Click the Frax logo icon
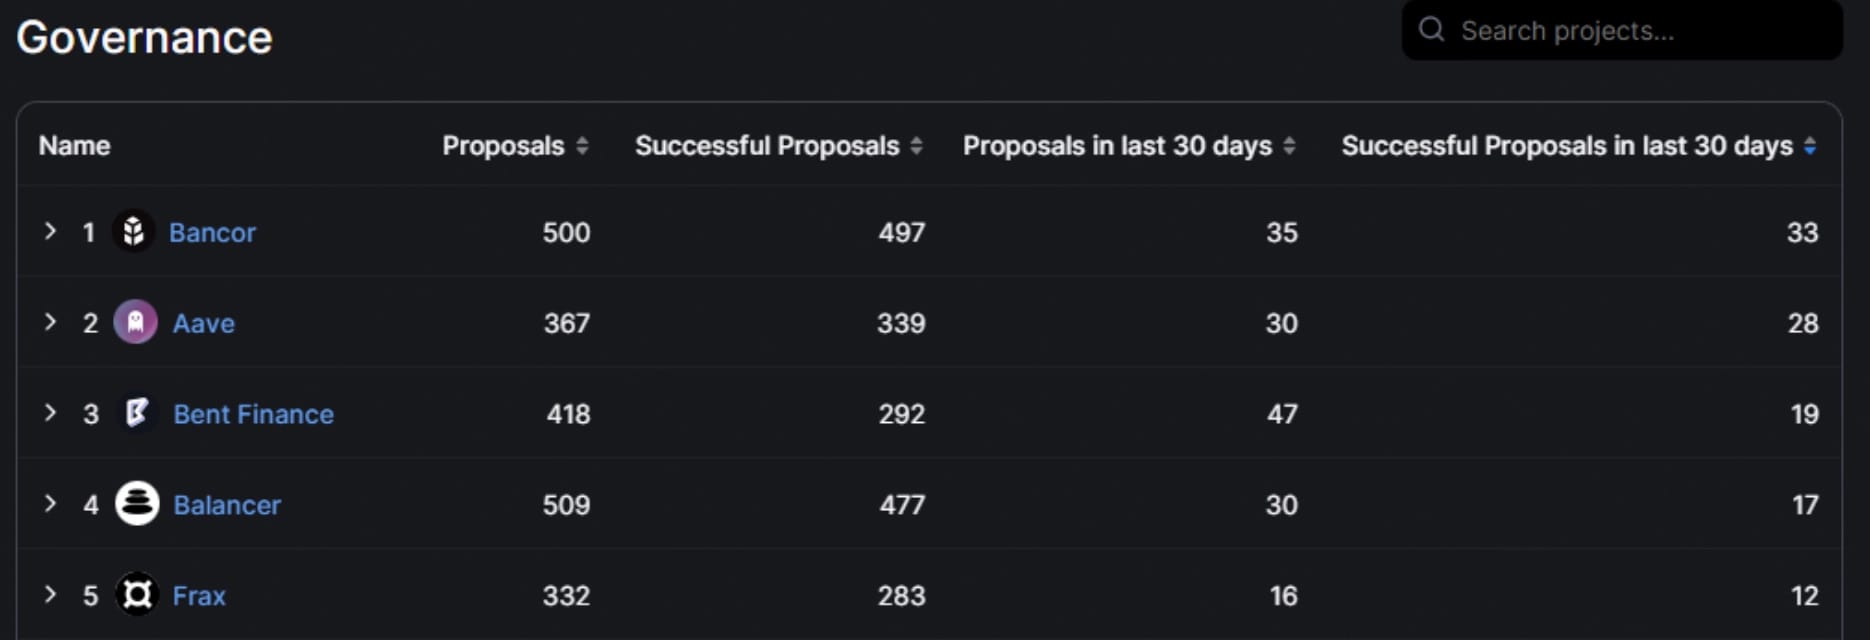1870x640 pixels. 137,595
